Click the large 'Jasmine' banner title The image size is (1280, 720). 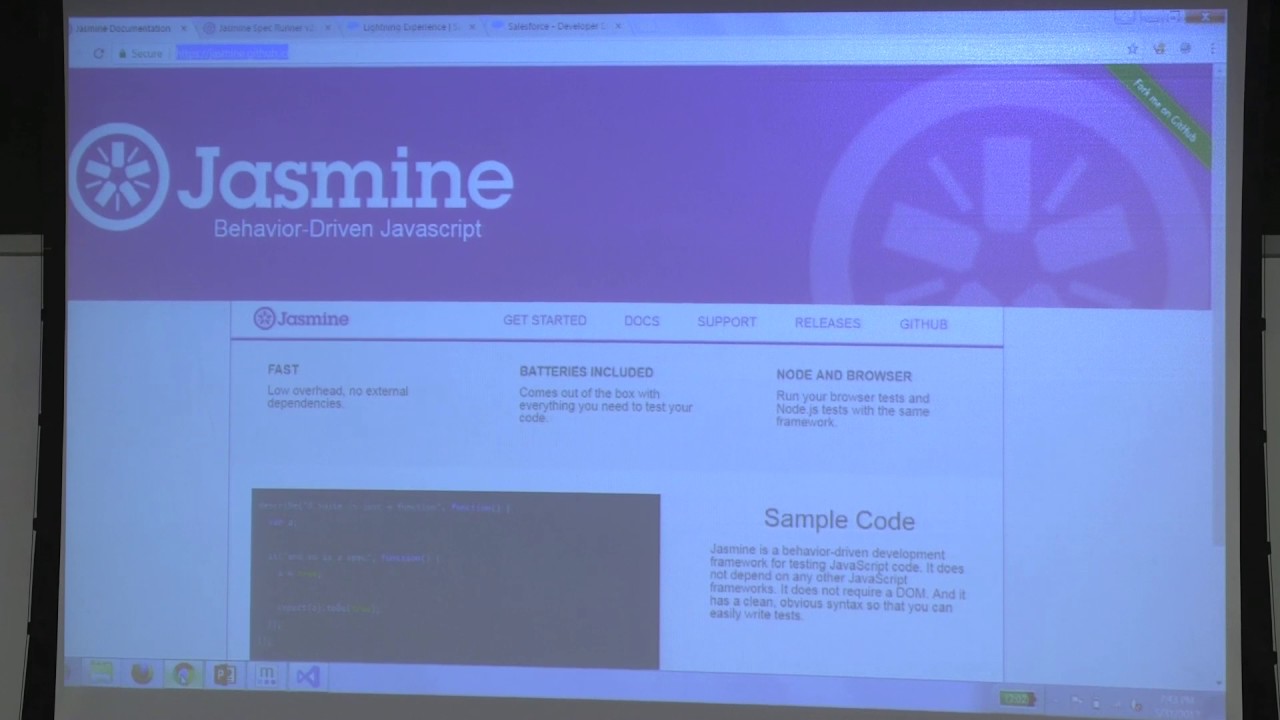[346, 177]
